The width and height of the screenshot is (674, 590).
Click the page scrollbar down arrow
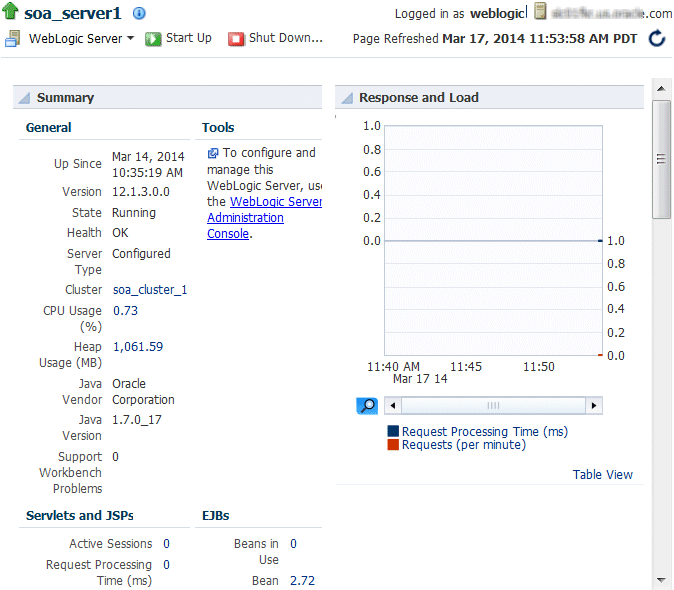click(661, 580)
